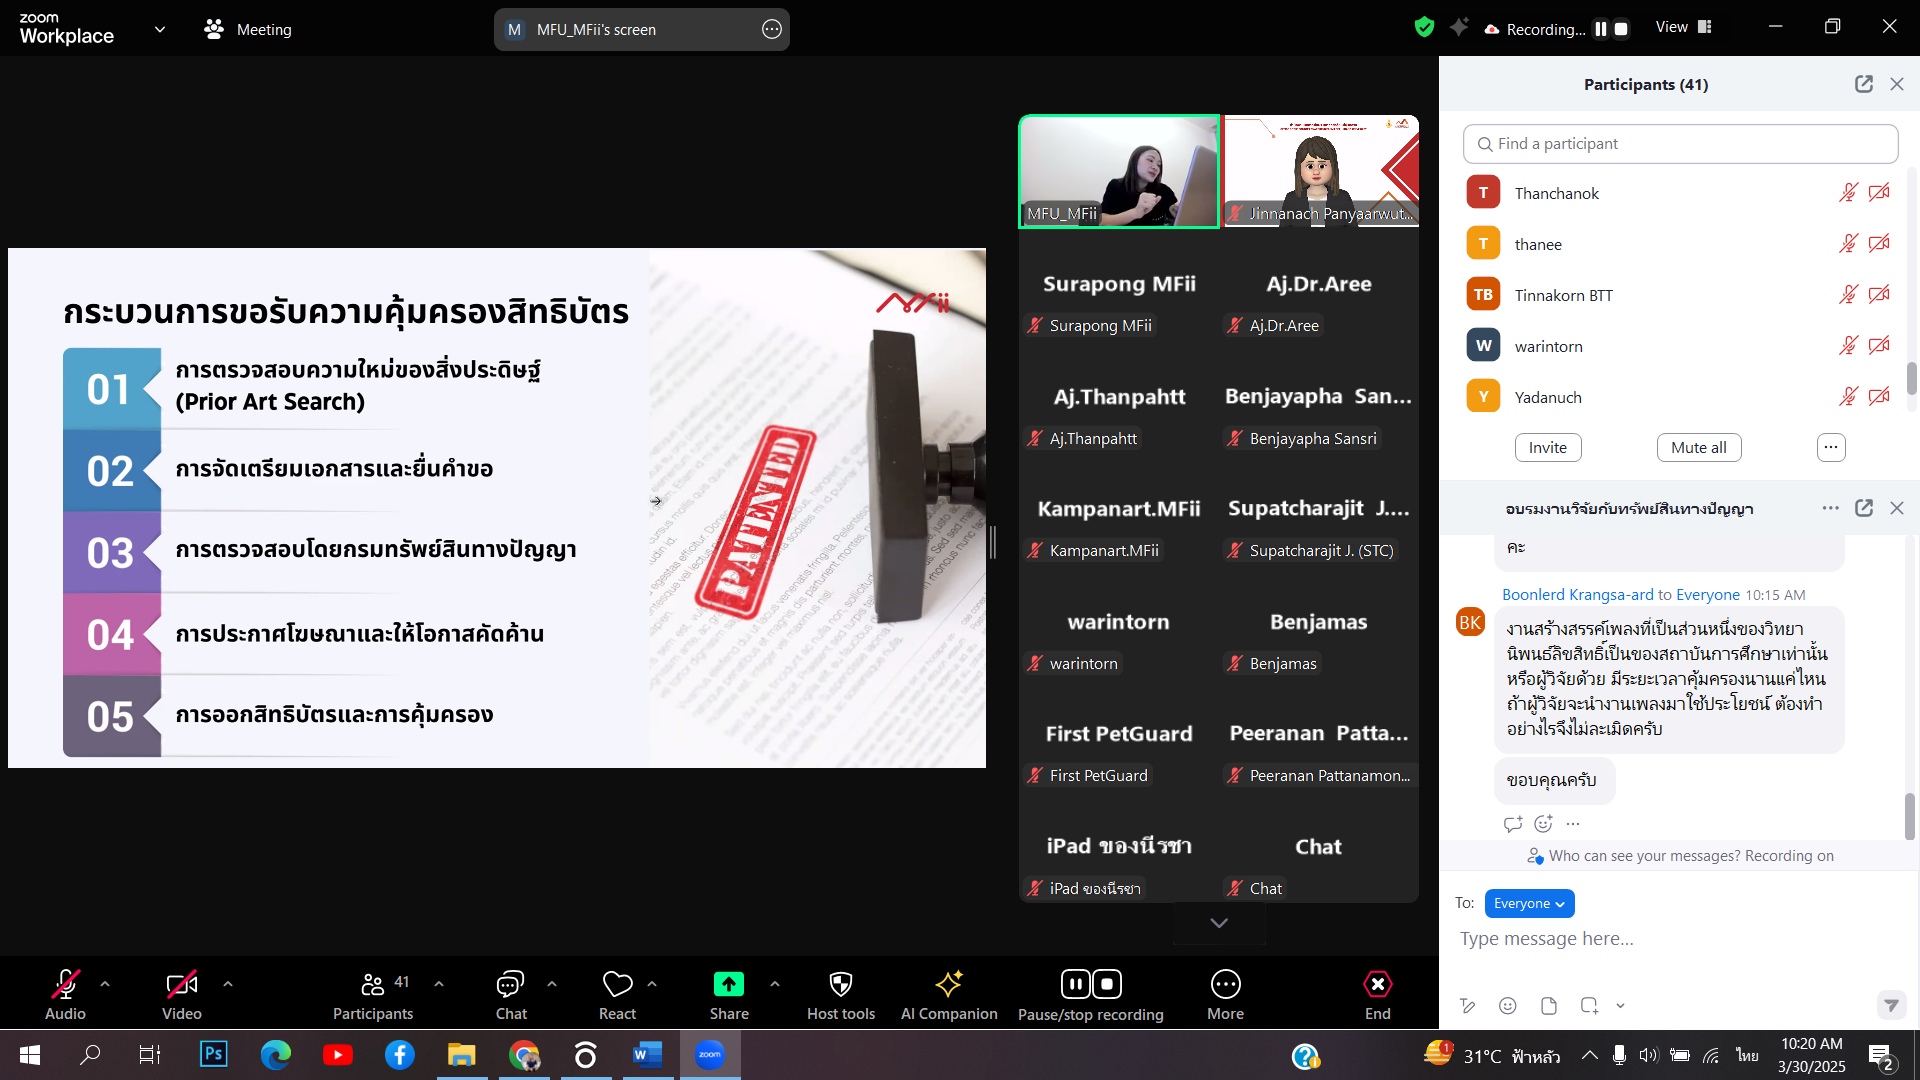
Task: Expand the Audio options arrow
Action: 105,984
